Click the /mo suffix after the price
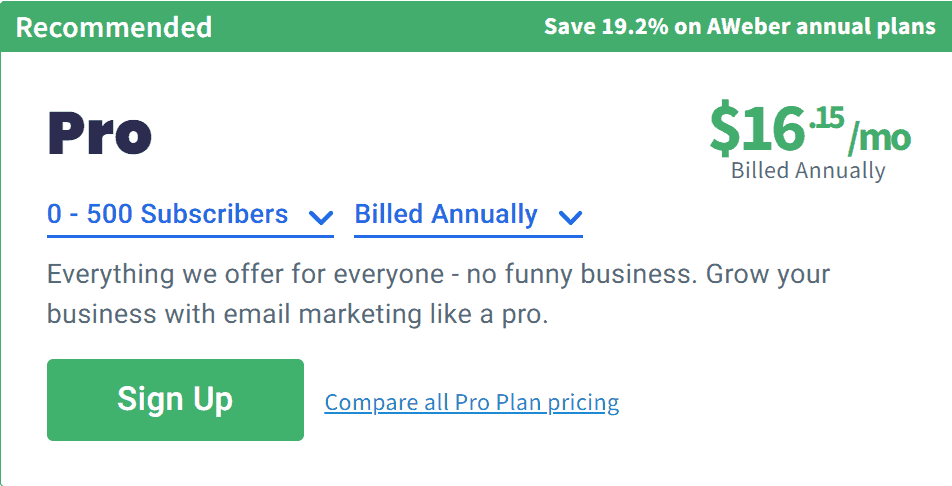The height and width of the screenshot is (486, 952). point(879,139)
